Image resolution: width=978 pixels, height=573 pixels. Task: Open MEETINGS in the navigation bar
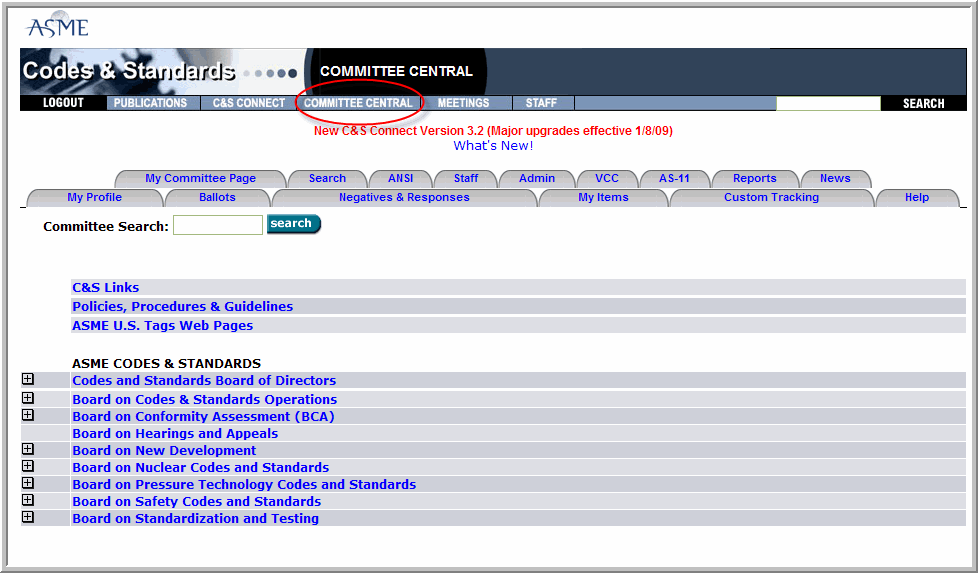tap(463, 103)
